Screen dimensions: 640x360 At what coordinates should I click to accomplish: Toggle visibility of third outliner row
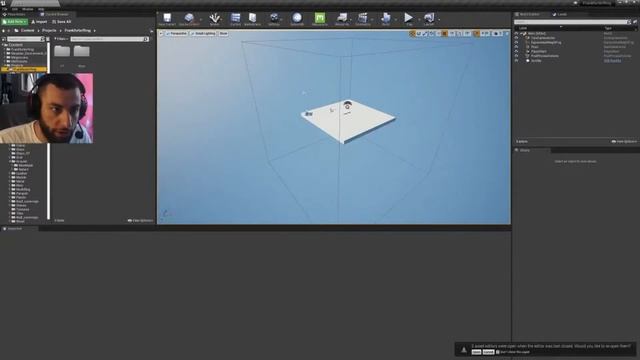click(x=516, y=42)
